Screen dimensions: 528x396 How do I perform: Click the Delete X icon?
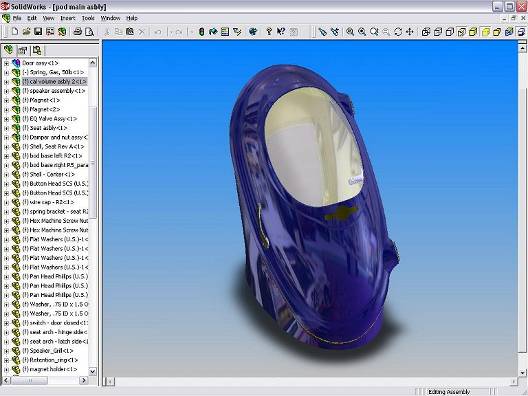coord(141,32)
